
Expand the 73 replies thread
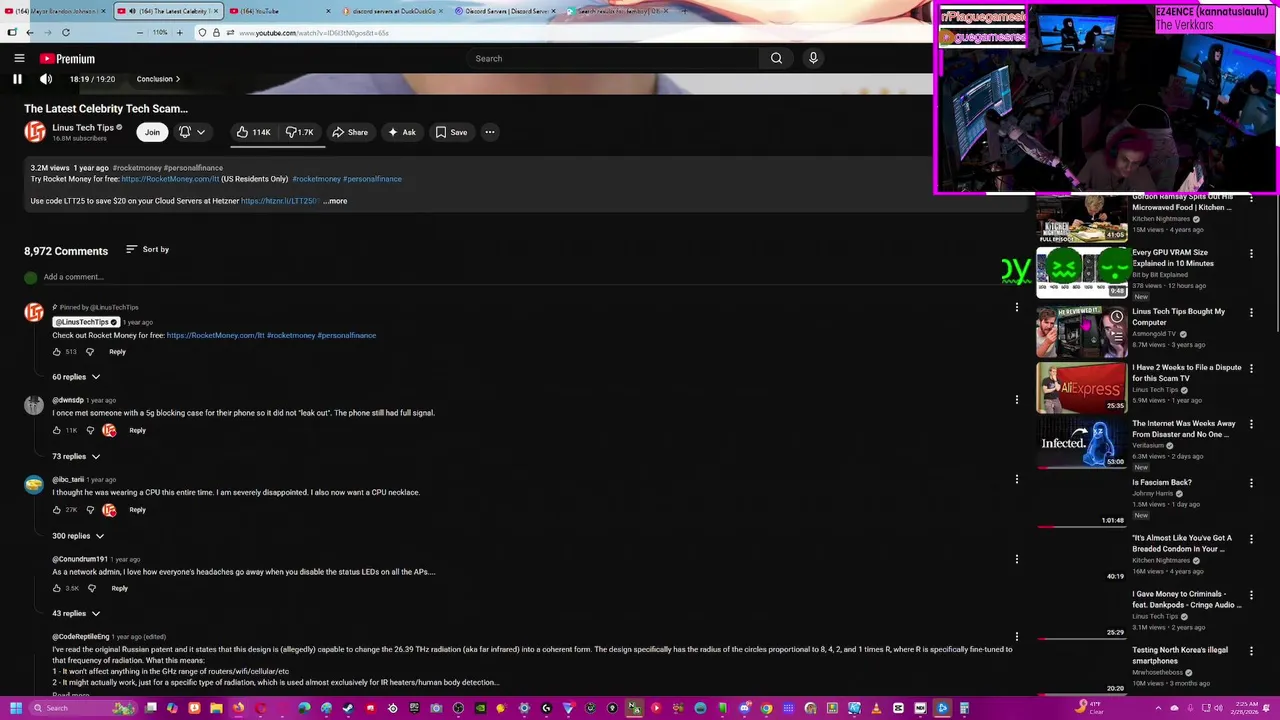[x=76, y=456]
